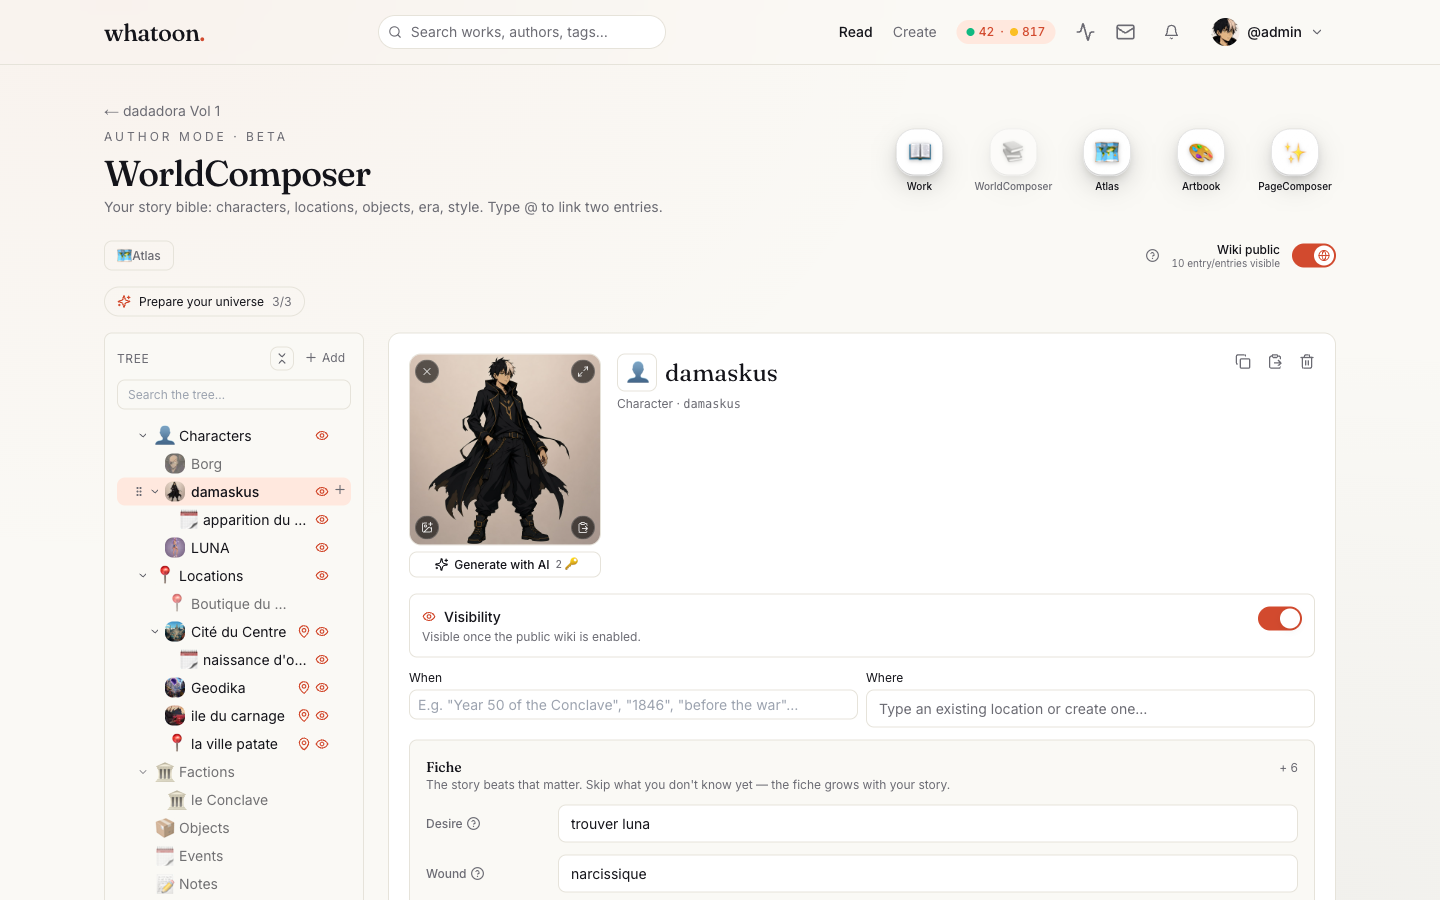Toggle eye visibility for Characters folder
This screenshot has width=1440, height=900.
click(322, 436)
